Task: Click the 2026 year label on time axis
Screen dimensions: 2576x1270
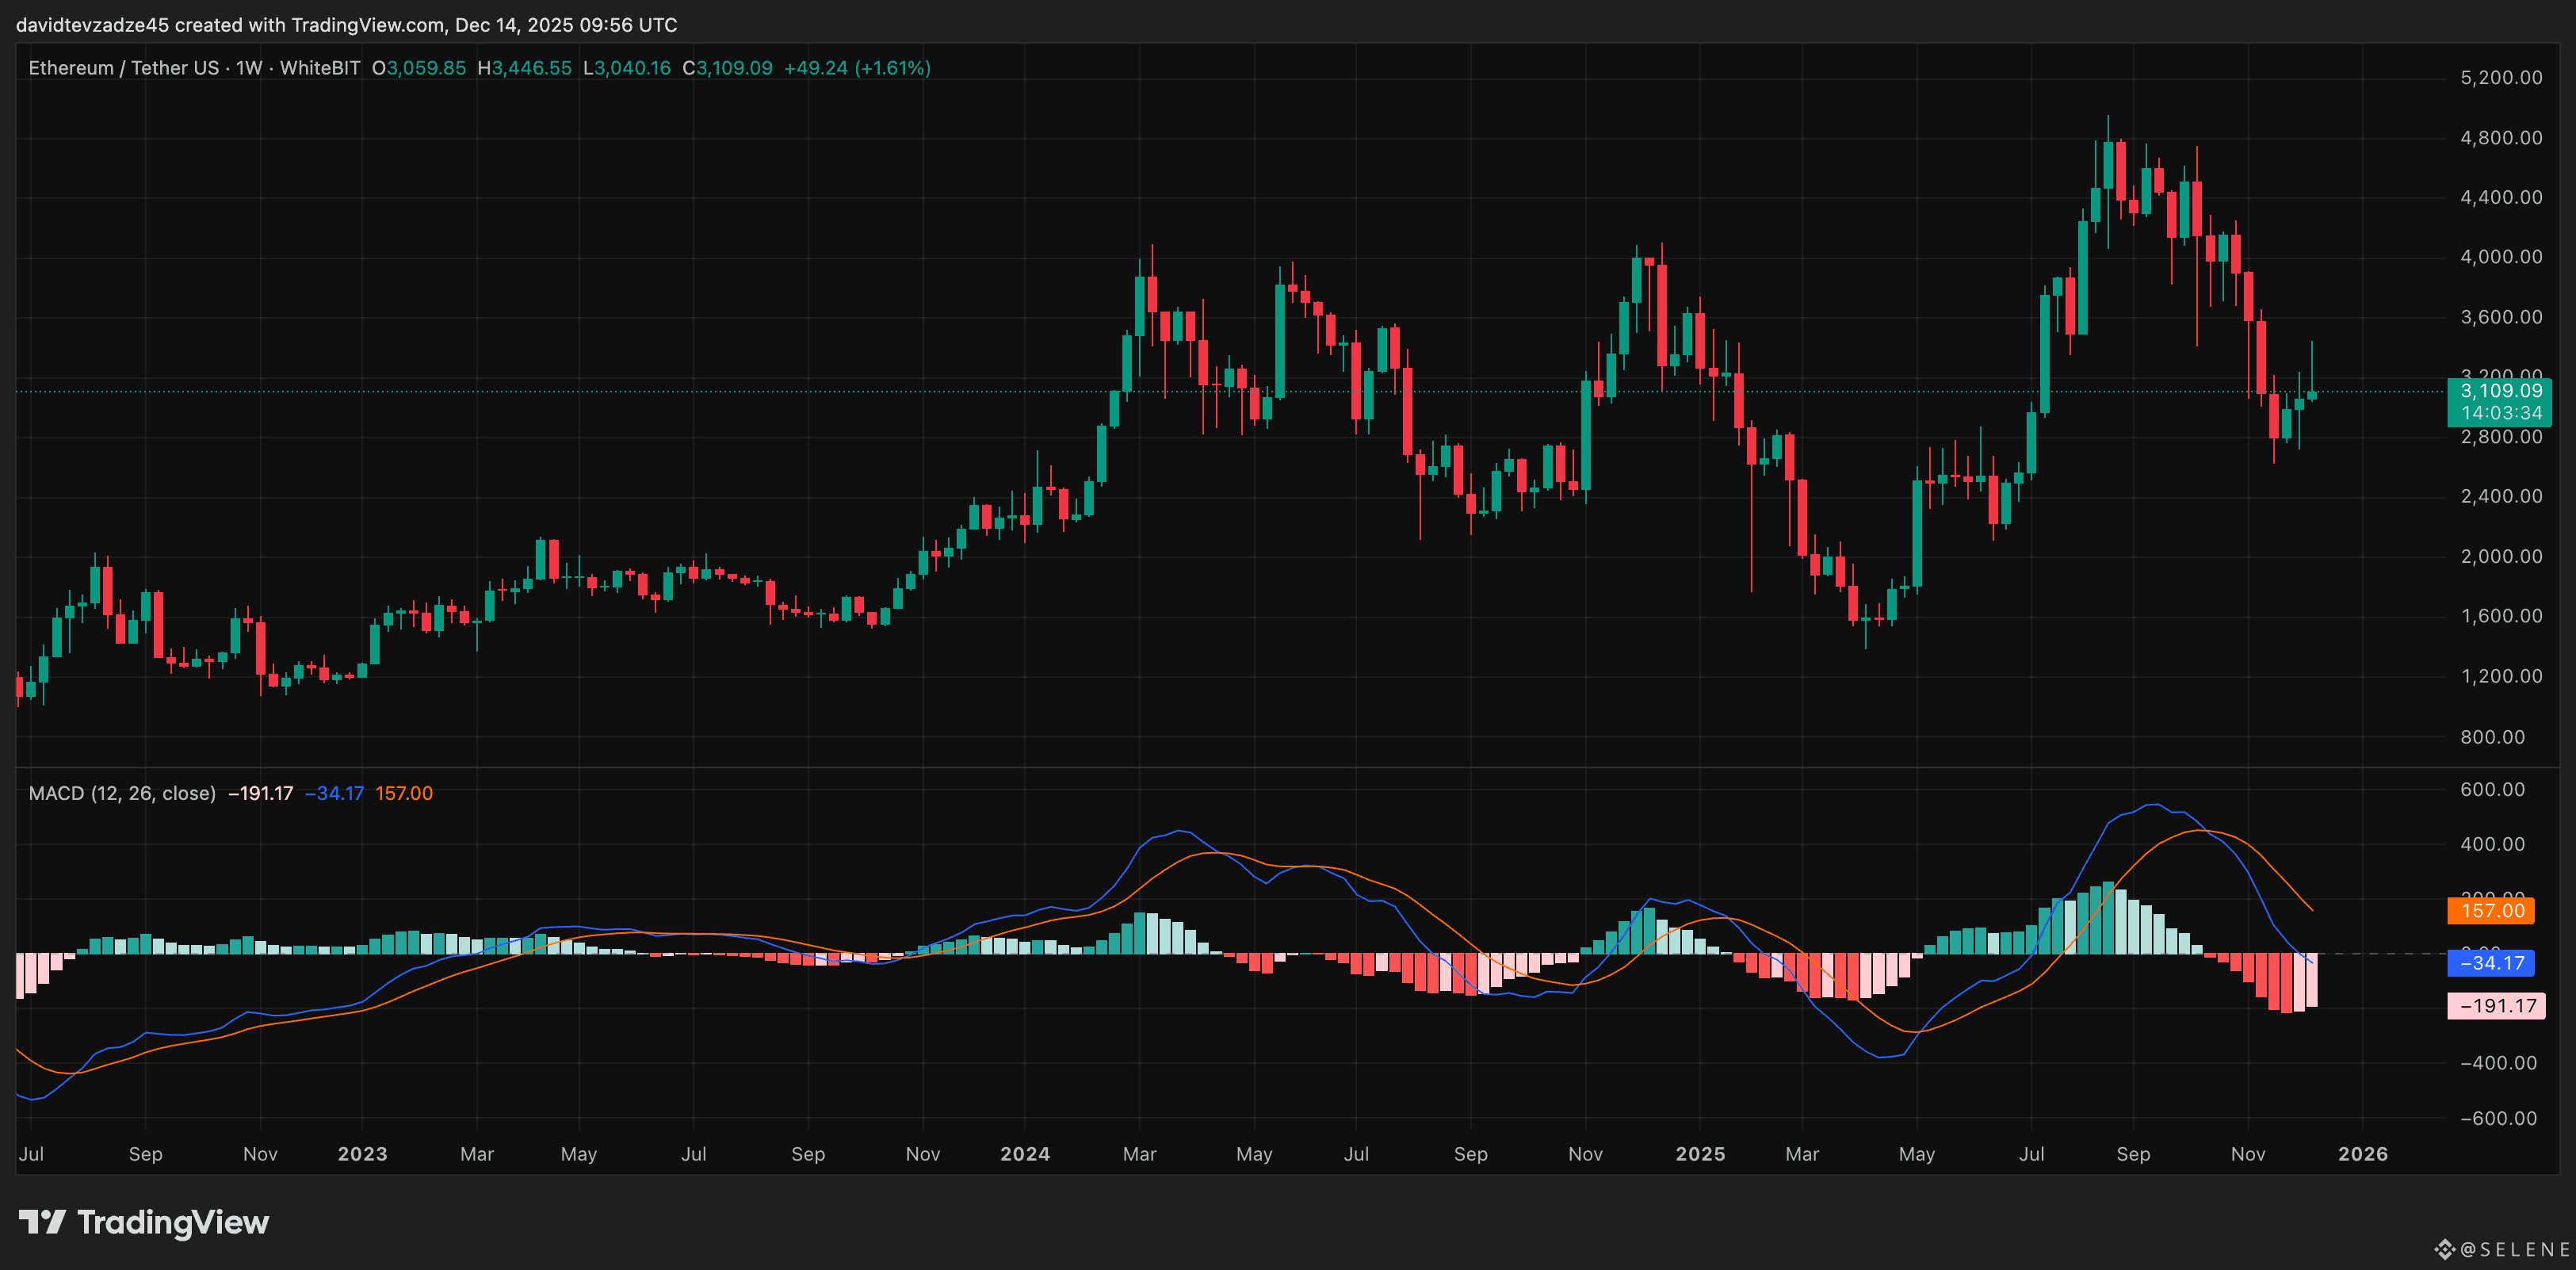Action: click(2362, 1153)
